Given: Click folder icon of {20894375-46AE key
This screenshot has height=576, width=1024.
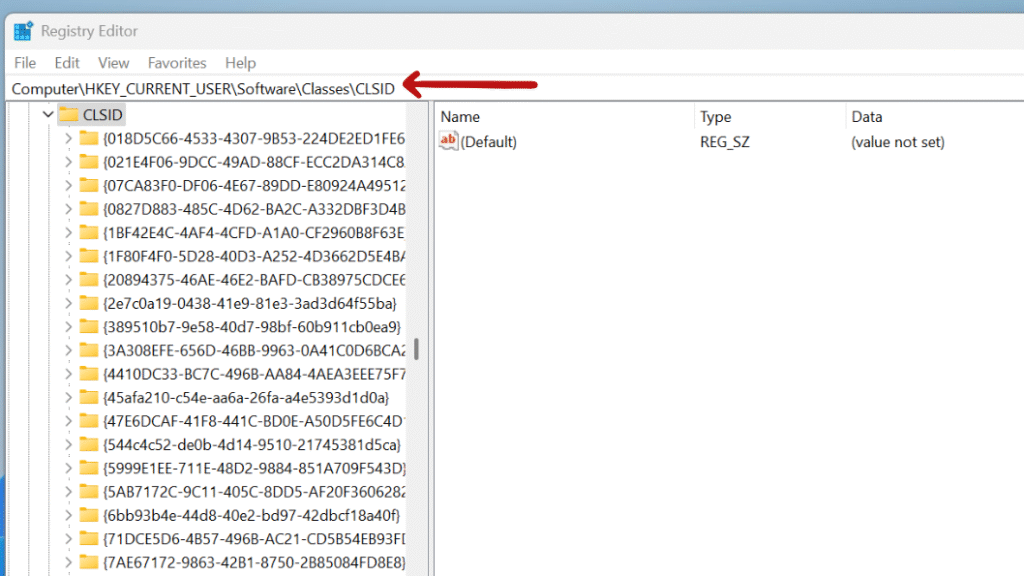Looking at the screenshot, I should (89, 279).
